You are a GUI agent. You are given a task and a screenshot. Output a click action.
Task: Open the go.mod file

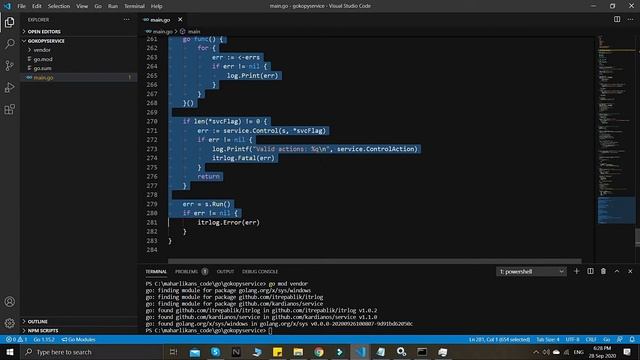coord(79,59)
